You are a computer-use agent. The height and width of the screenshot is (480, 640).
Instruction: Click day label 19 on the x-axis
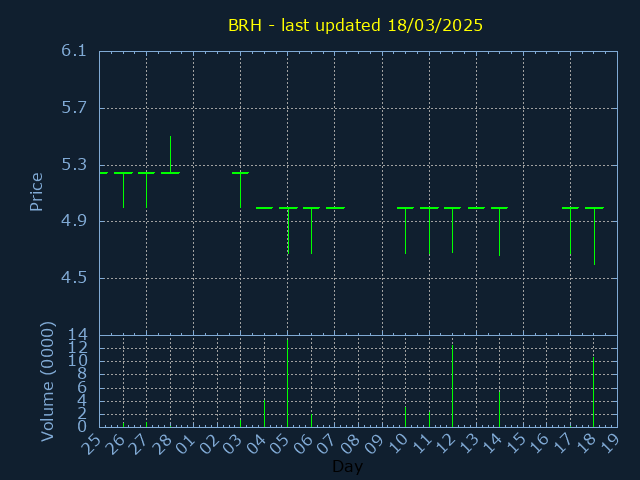tap(609, 444)
